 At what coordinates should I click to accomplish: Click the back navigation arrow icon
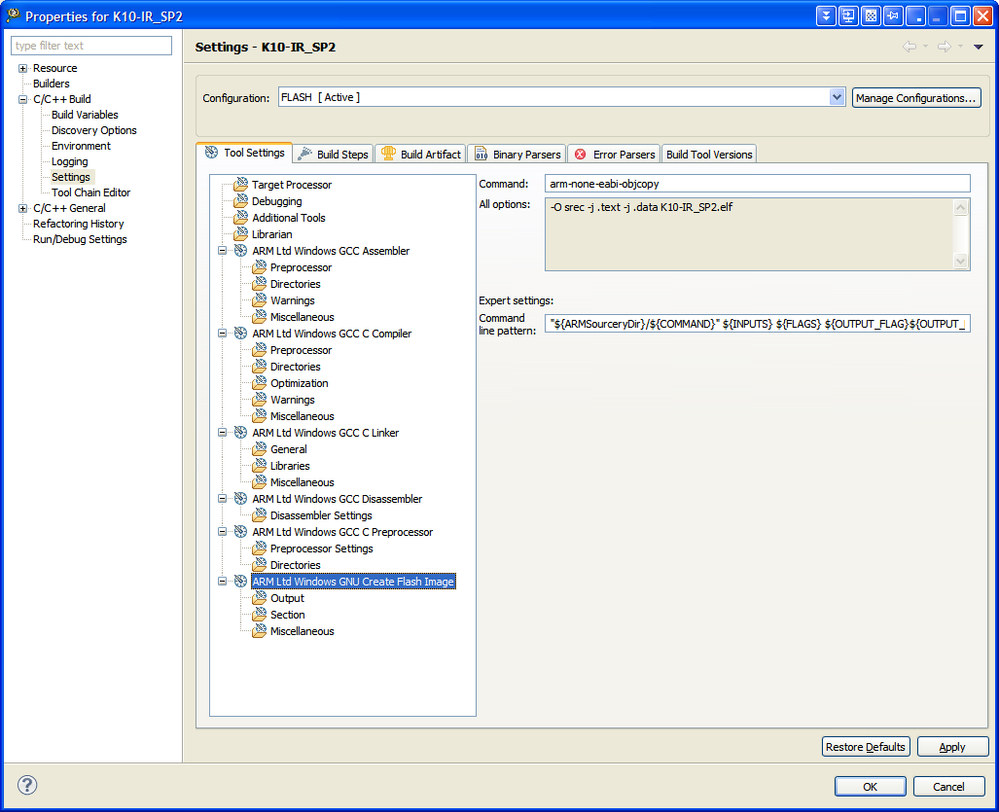point(910,47)
